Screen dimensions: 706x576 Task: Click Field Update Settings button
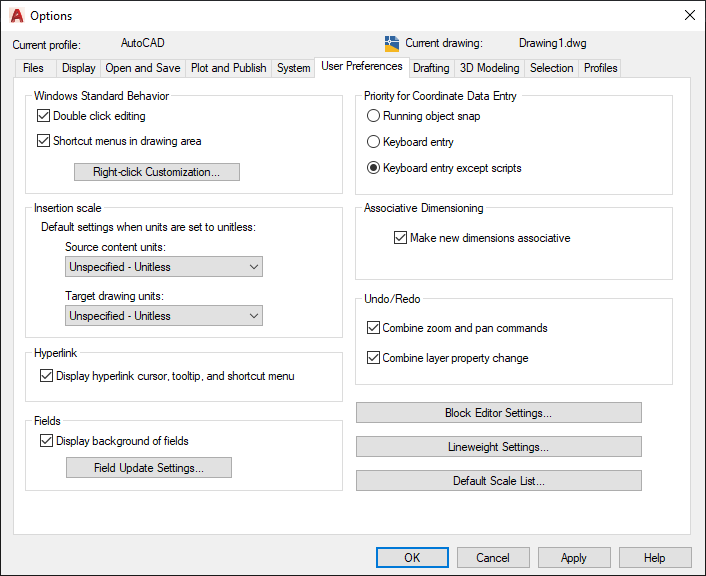(x=149, y=468)
